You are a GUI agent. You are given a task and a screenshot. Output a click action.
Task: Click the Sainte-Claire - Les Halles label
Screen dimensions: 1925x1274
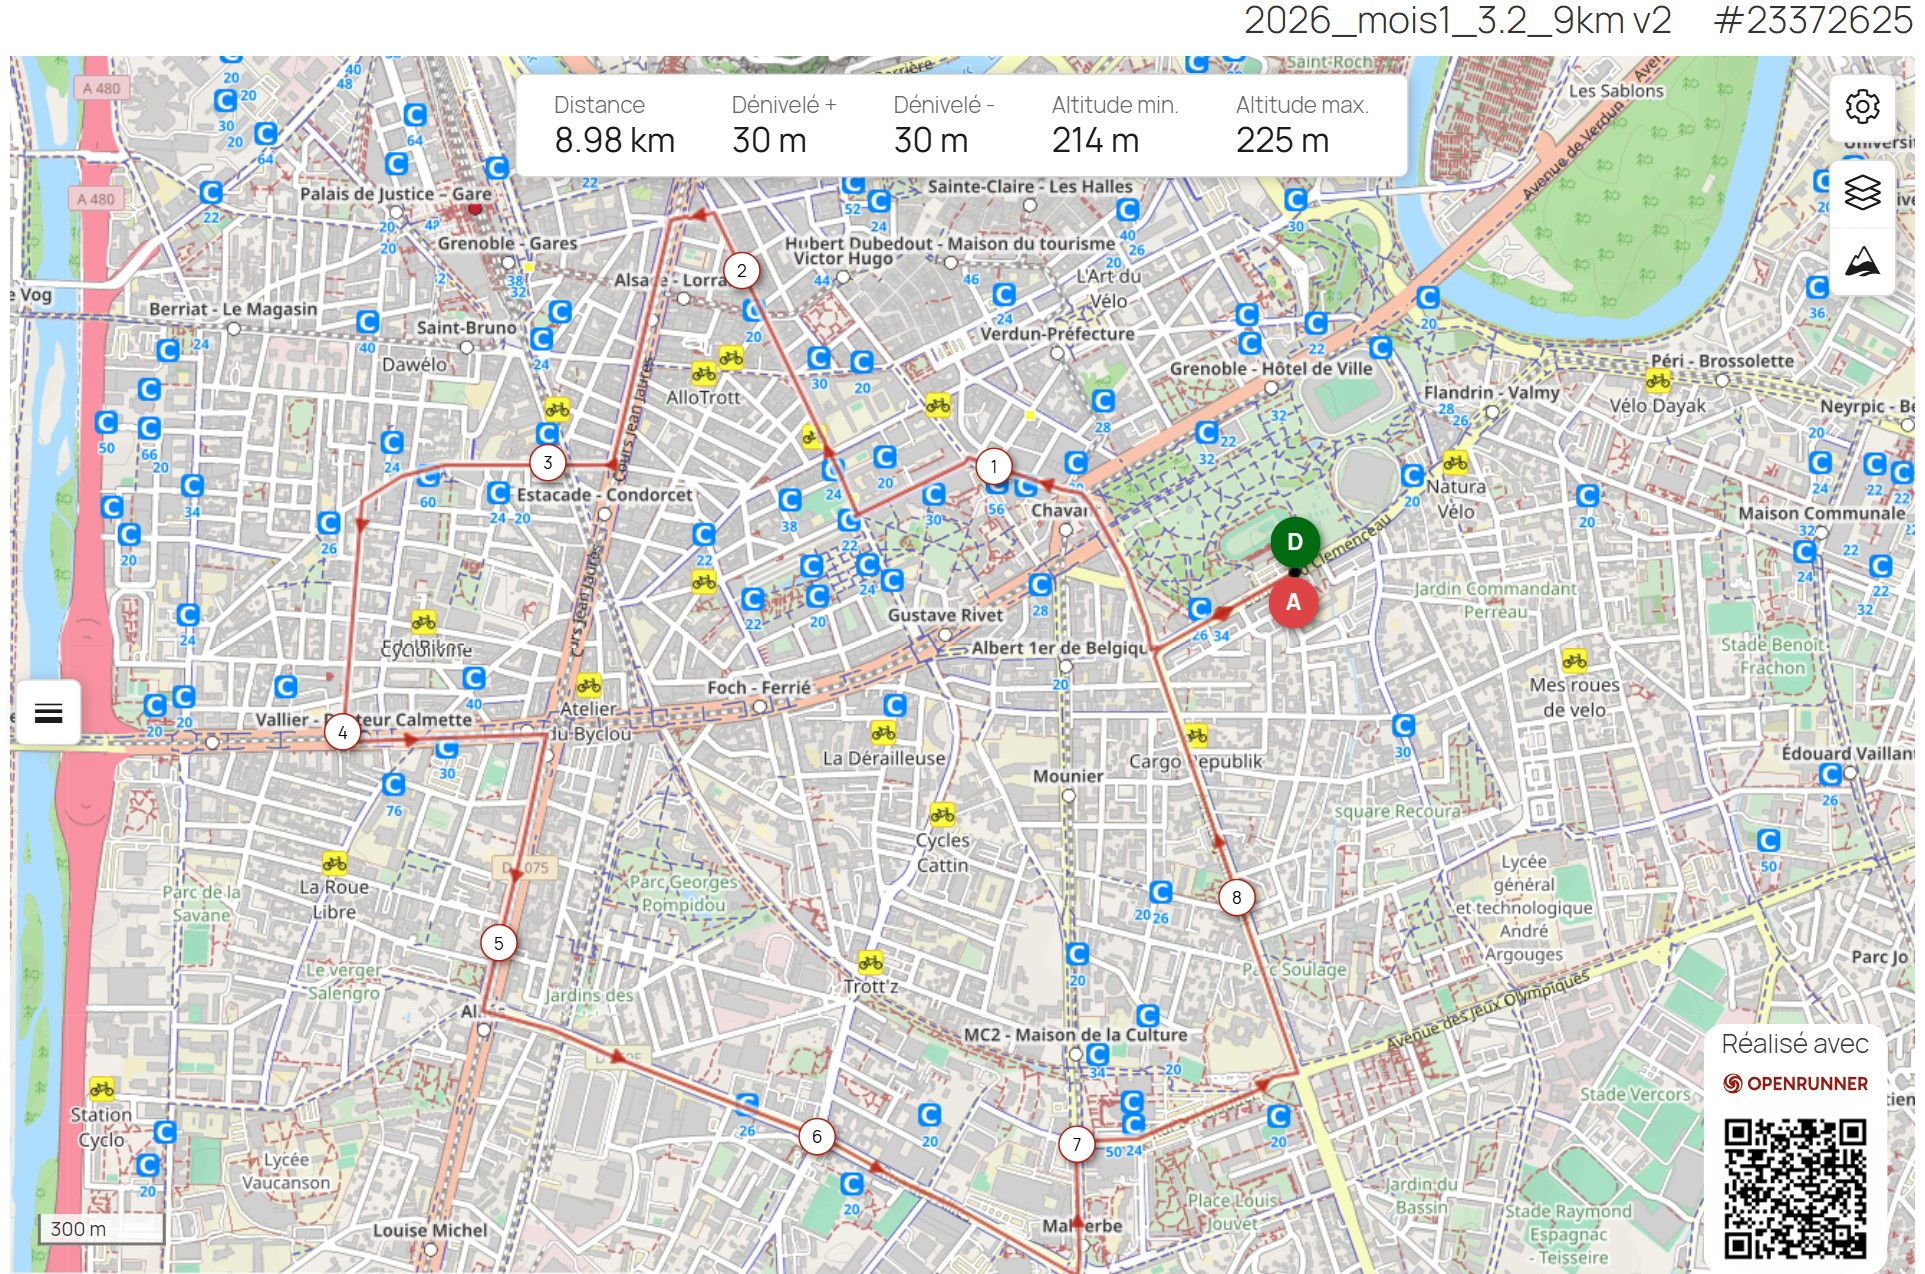pyautogui.click(x=1030, y=187)
